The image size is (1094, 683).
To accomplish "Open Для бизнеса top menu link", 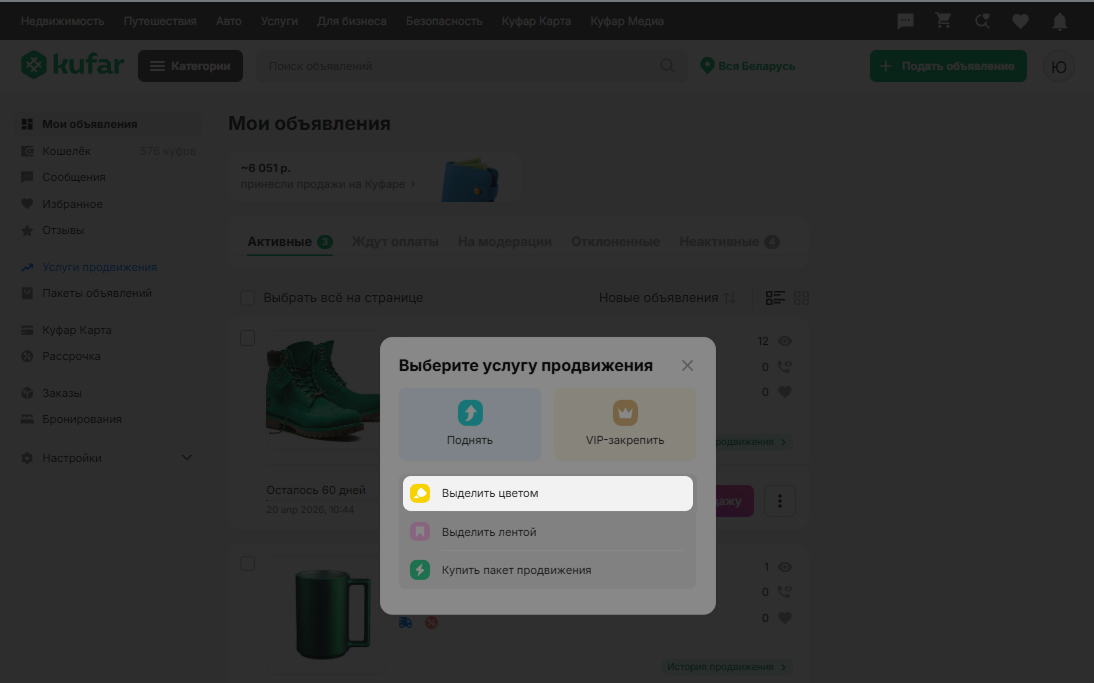I will click(352, 22).
